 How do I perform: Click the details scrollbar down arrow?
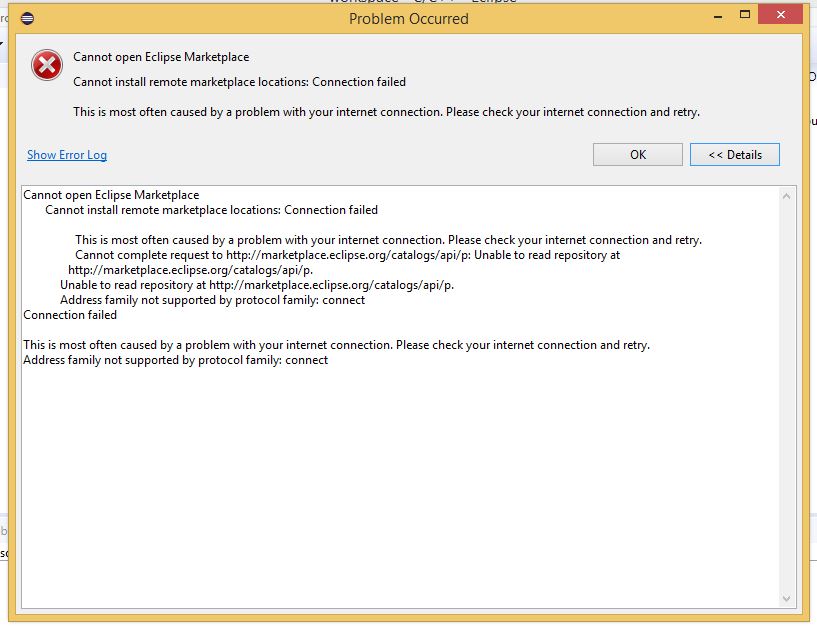(789, 599)
